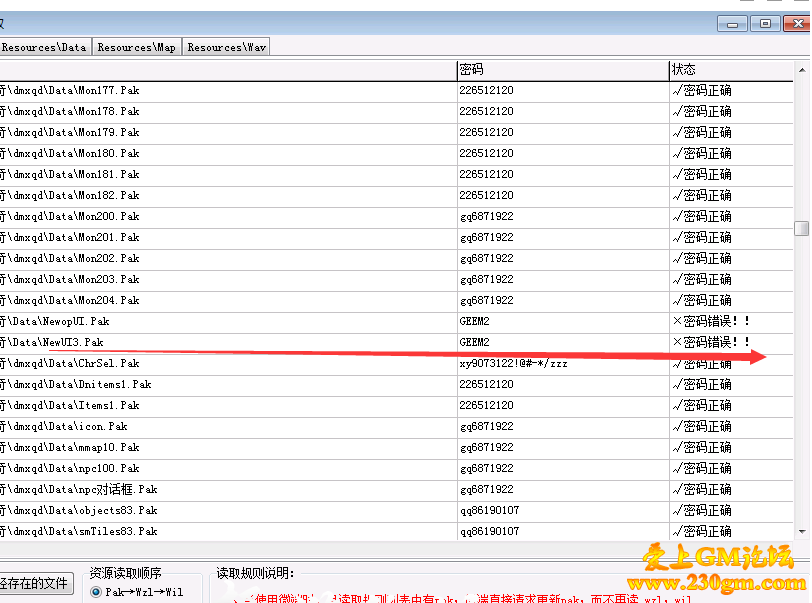Select the mmap10.Pak file row
This screenshot has height=603, width=812.
tap(396, 448)
